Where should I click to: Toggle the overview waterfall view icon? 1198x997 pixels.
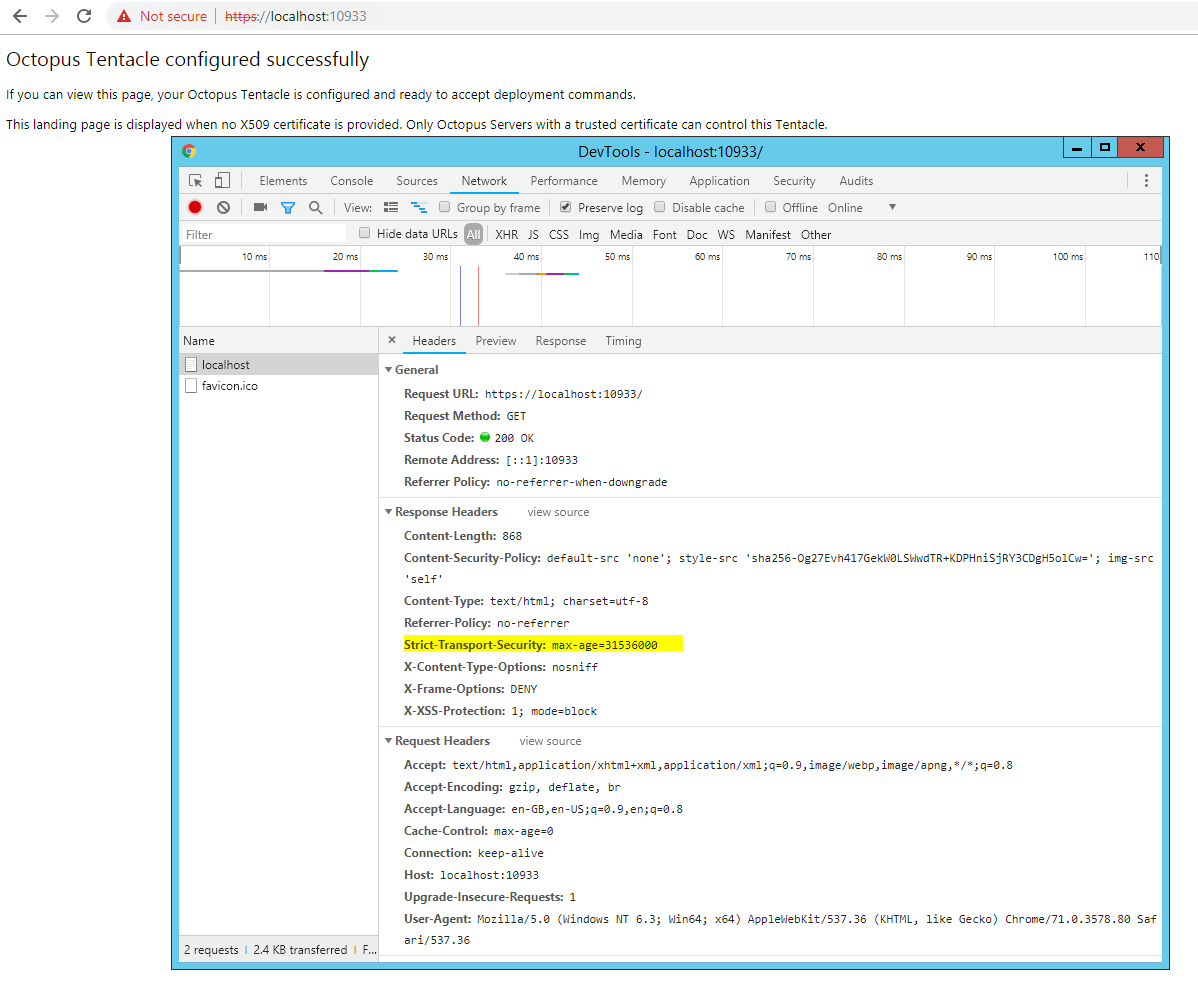419,207
